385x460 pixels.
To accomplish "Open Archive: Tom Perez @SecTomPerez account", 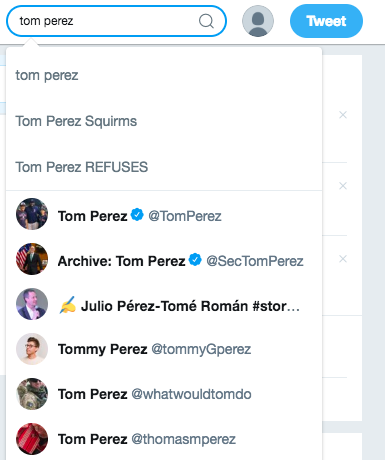I will point(164,259).
